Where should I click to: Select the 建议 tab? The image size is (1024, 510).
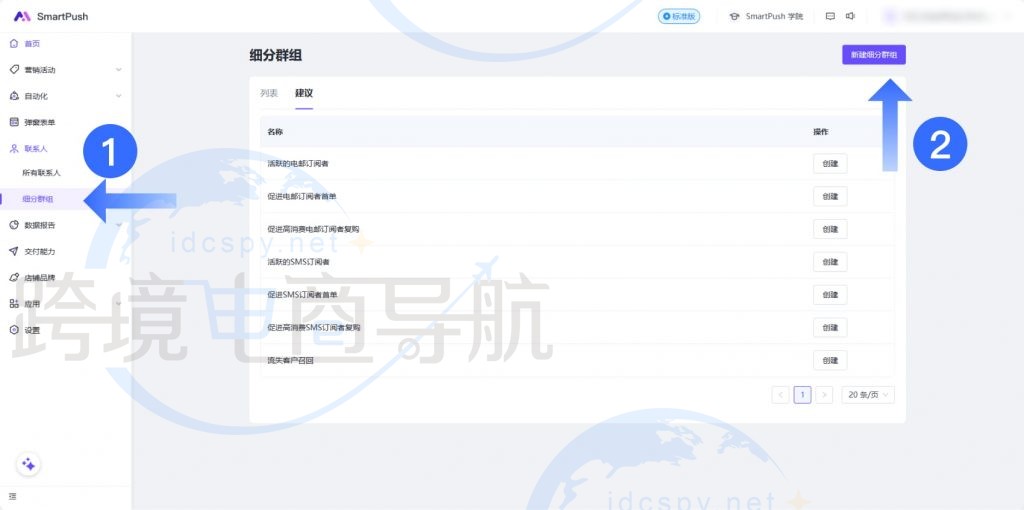(303, 93)
